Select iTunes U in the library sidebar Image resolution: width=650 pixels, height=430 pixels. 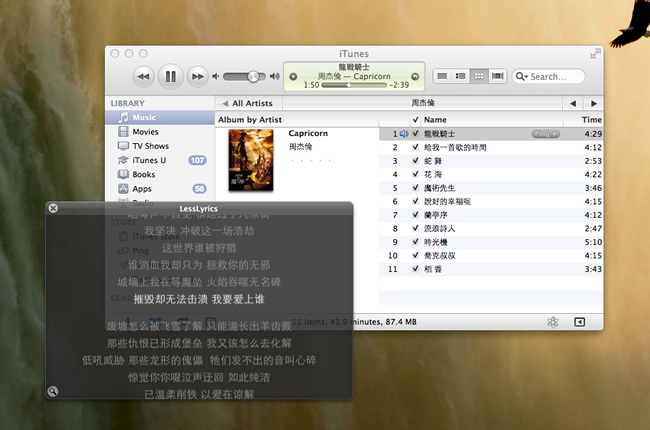160,160
